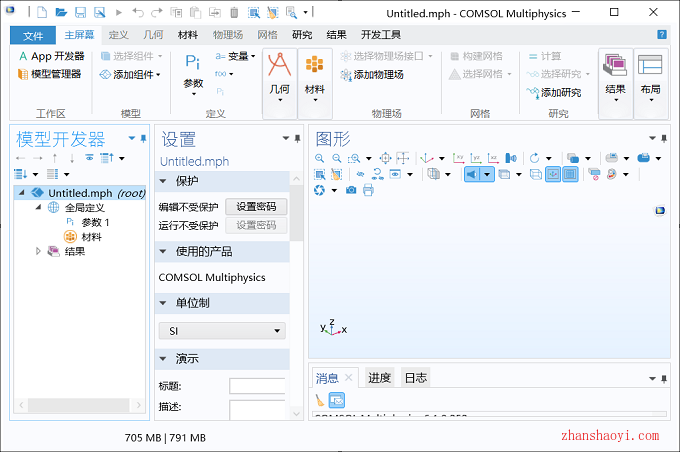Activate zoom box tool
680x452 pixels.
pyautogui.click(x=354, y=158)
